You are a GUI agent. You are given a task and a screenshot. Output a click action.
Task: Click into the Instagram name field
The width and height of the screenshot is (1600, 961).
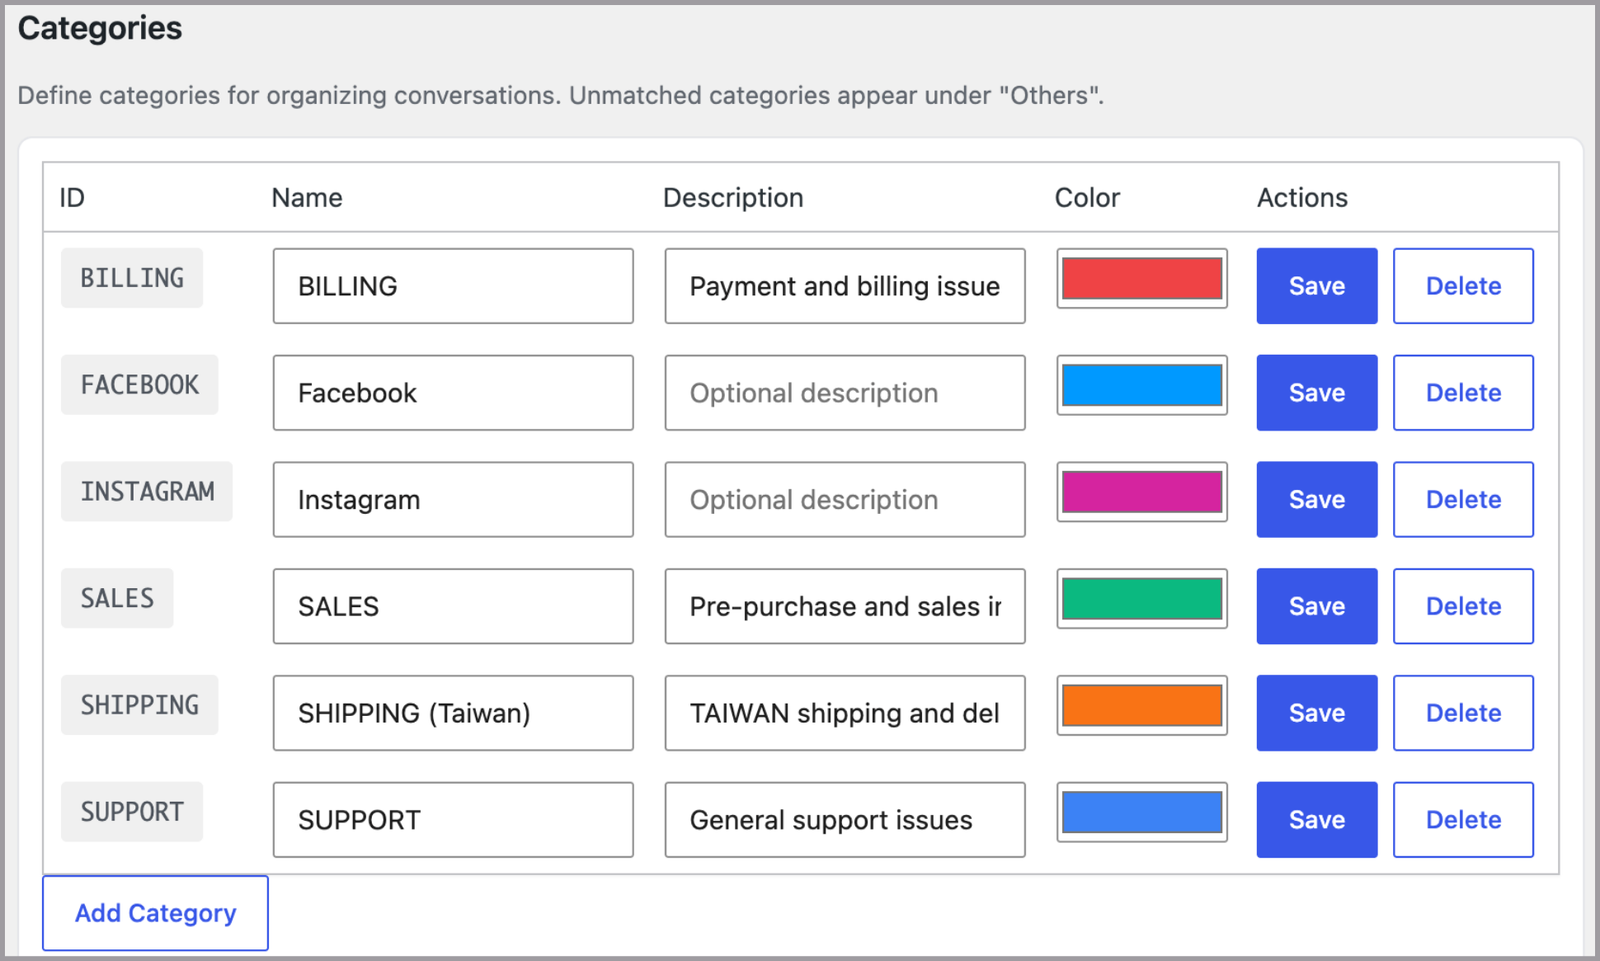(453, 500)
